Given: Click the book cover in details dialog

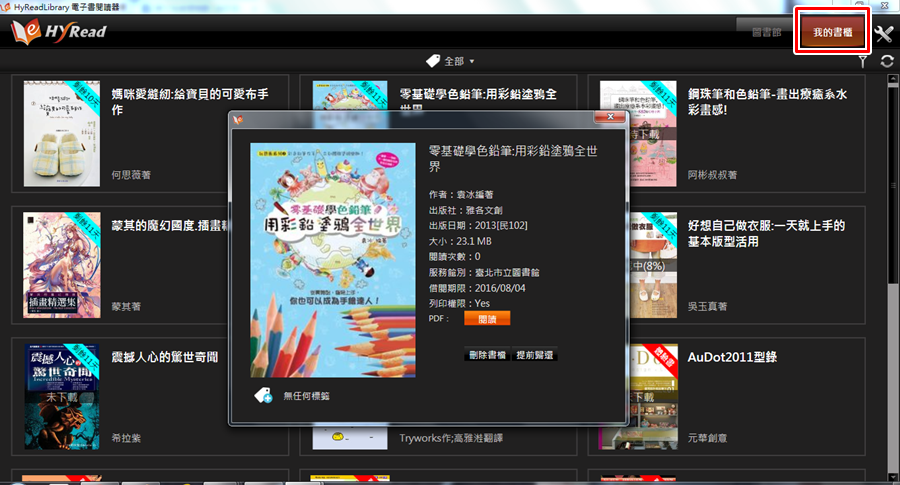Looking at the screenshot, I should [x=333, y=260].
